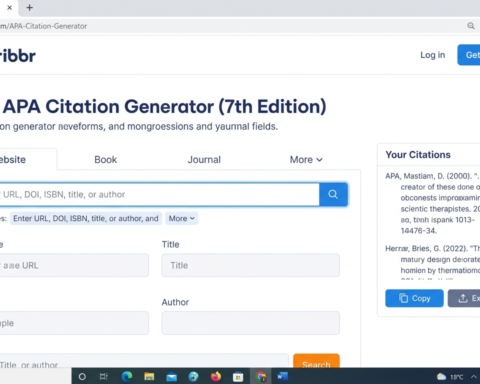Switch to Chrome in the taskbar
The width and height of the screenshot is (480, 384).
(x=261, y=377)
